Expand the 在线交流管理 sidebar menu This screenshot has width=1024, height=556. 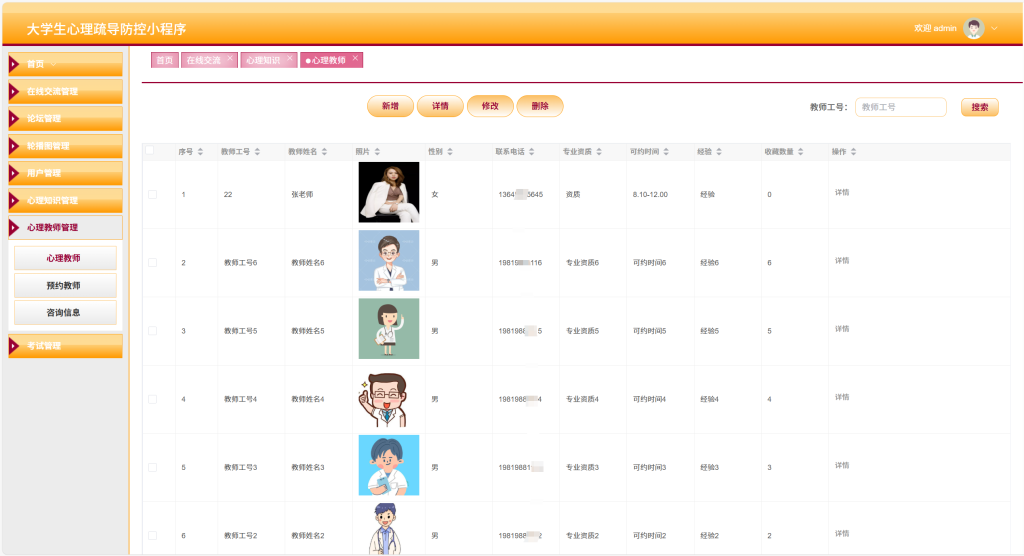point(65,91)
